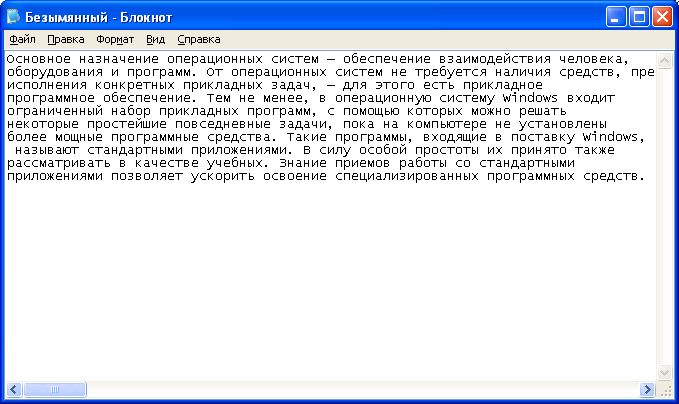Open the Справка menu

pos(199,39)
